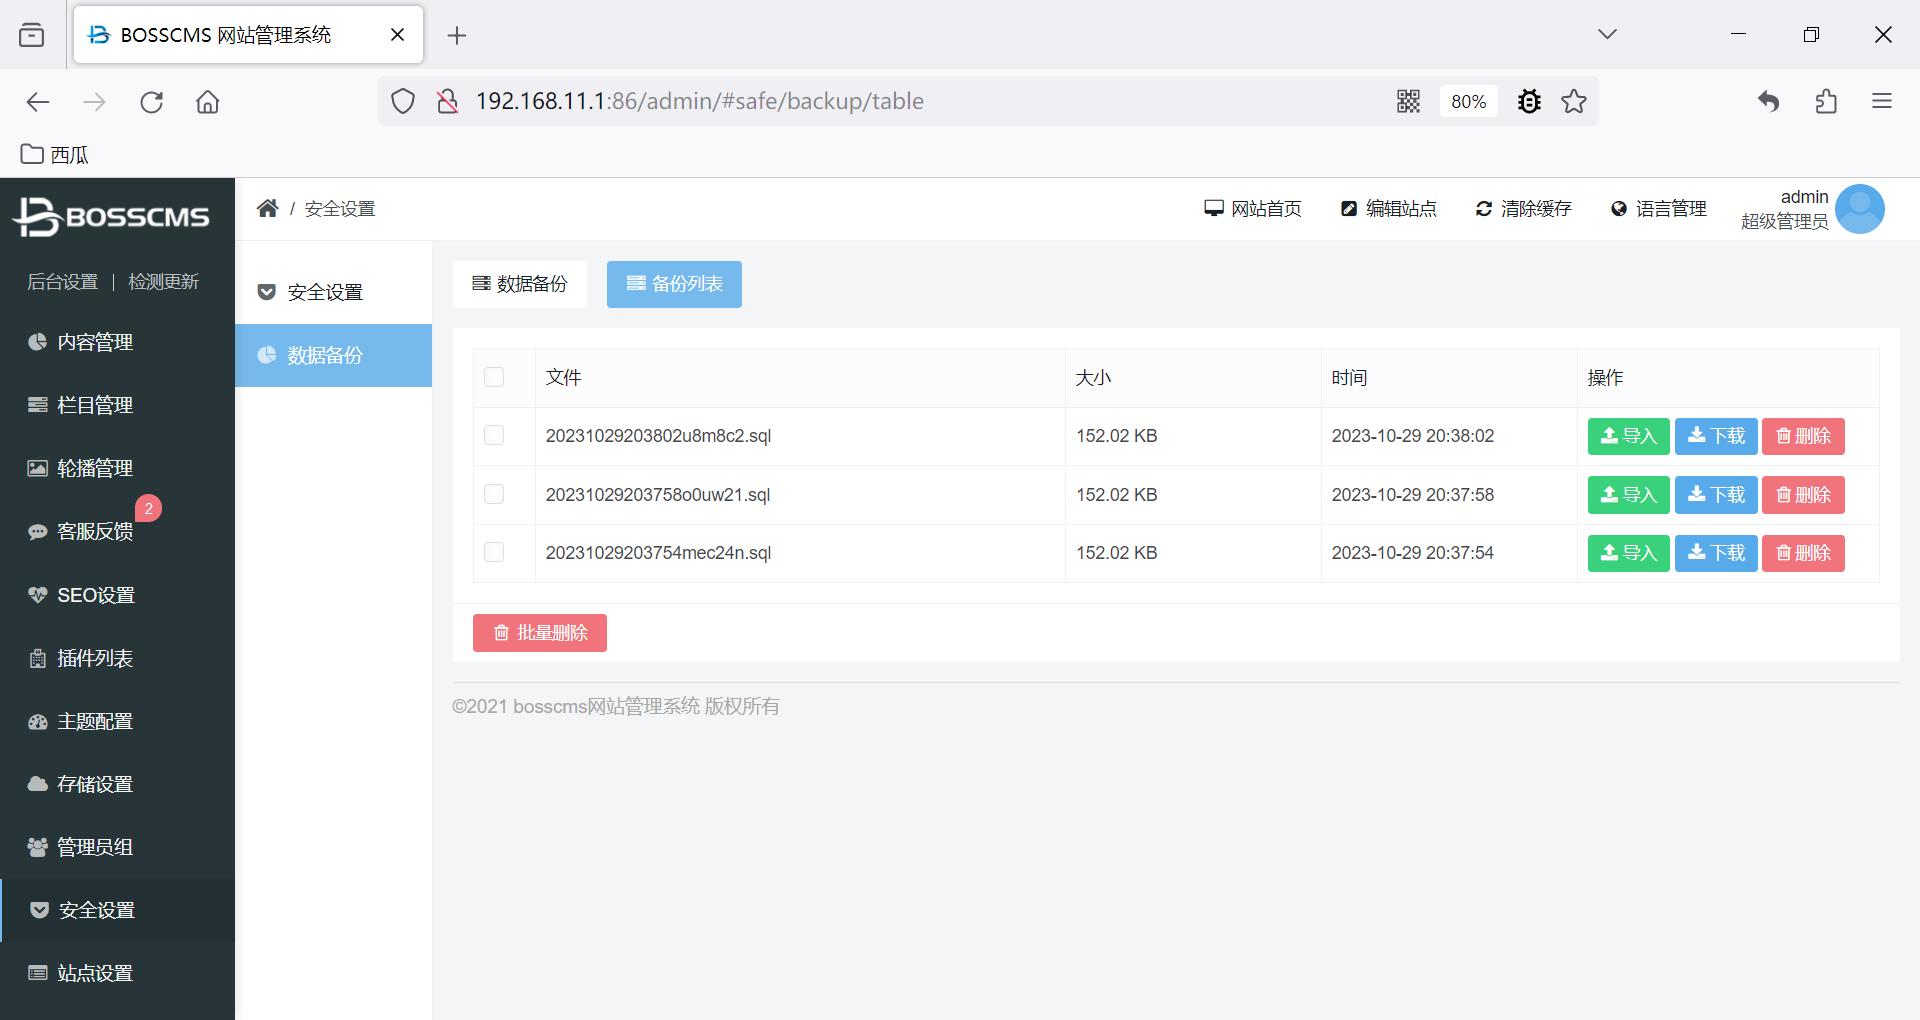Open 语言管理 in the top bar

pos(1658,208)
